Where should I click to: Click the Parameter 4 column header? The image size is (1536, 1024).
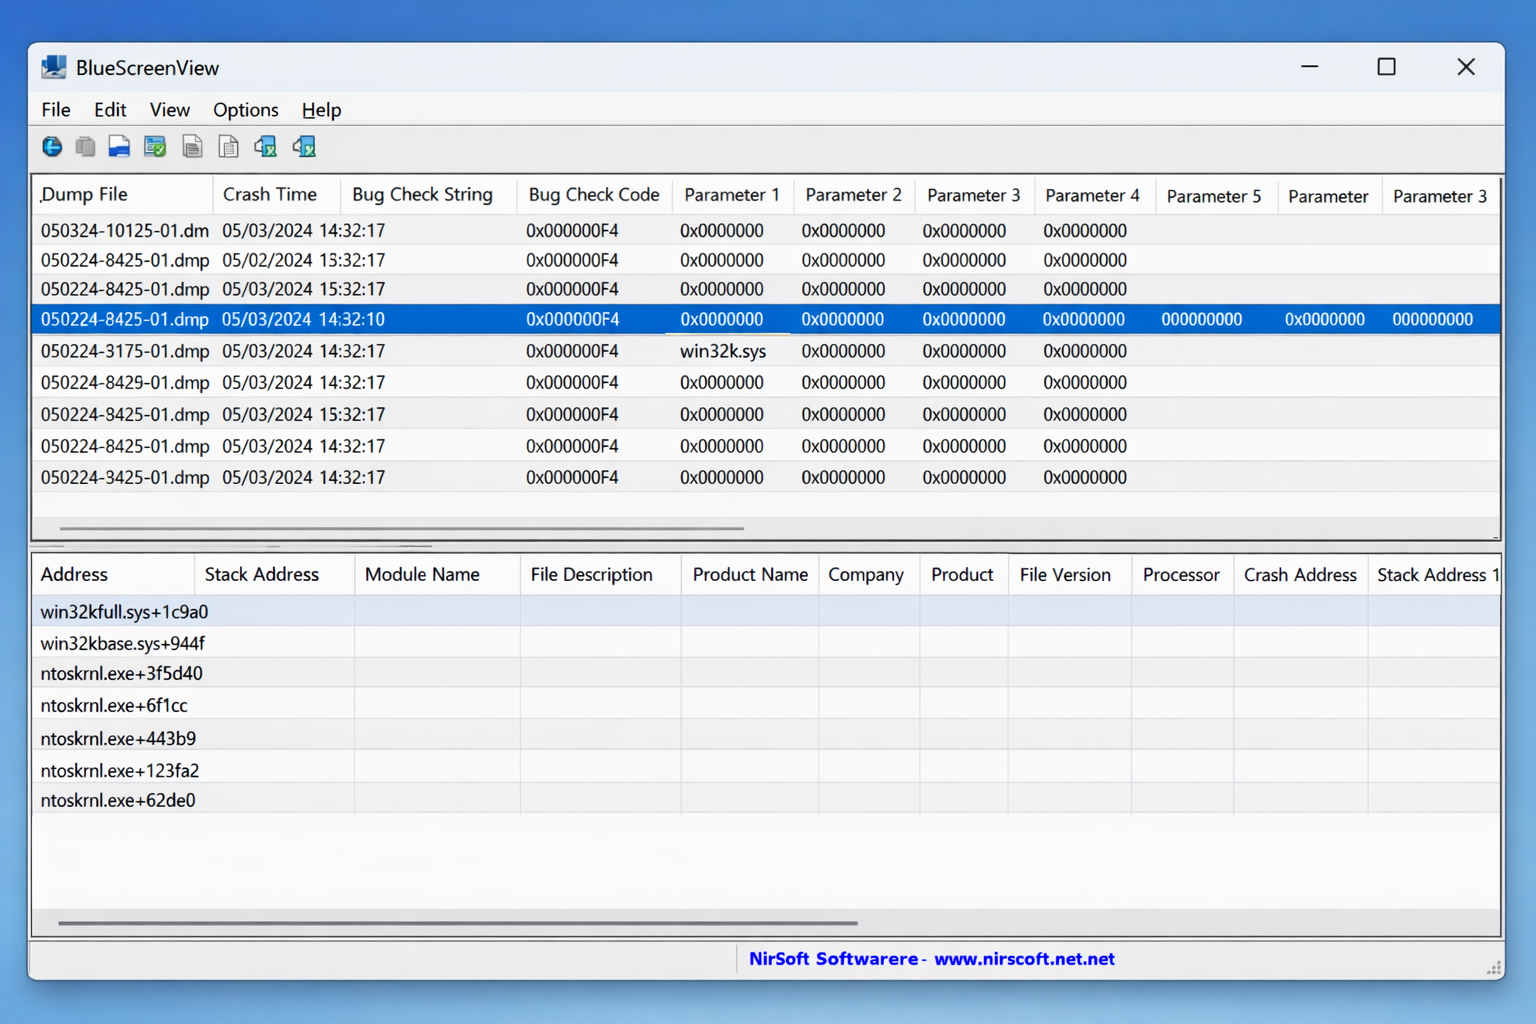(1094, 195)
